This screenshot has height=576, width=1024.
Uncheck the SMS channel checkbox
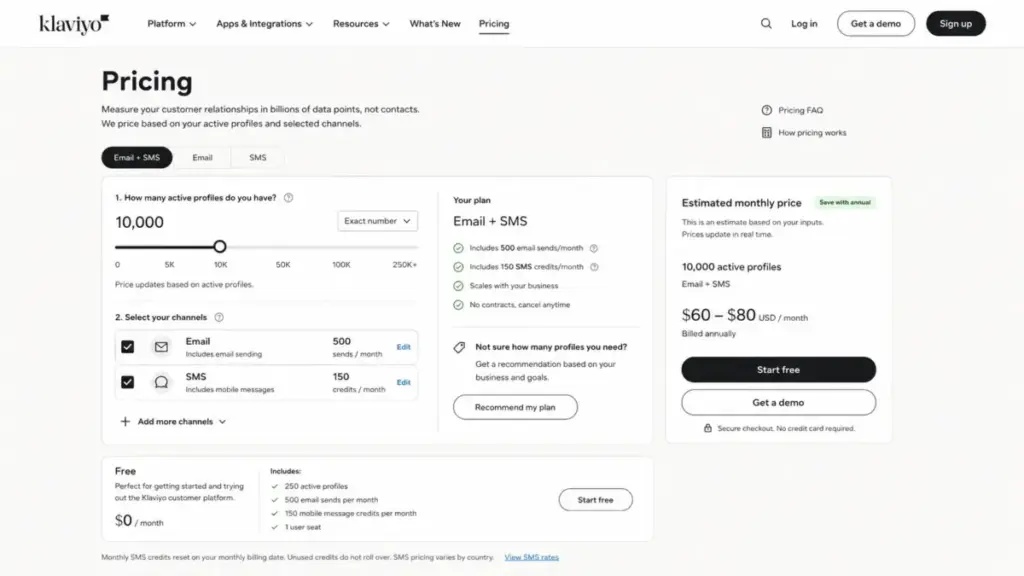127,382
